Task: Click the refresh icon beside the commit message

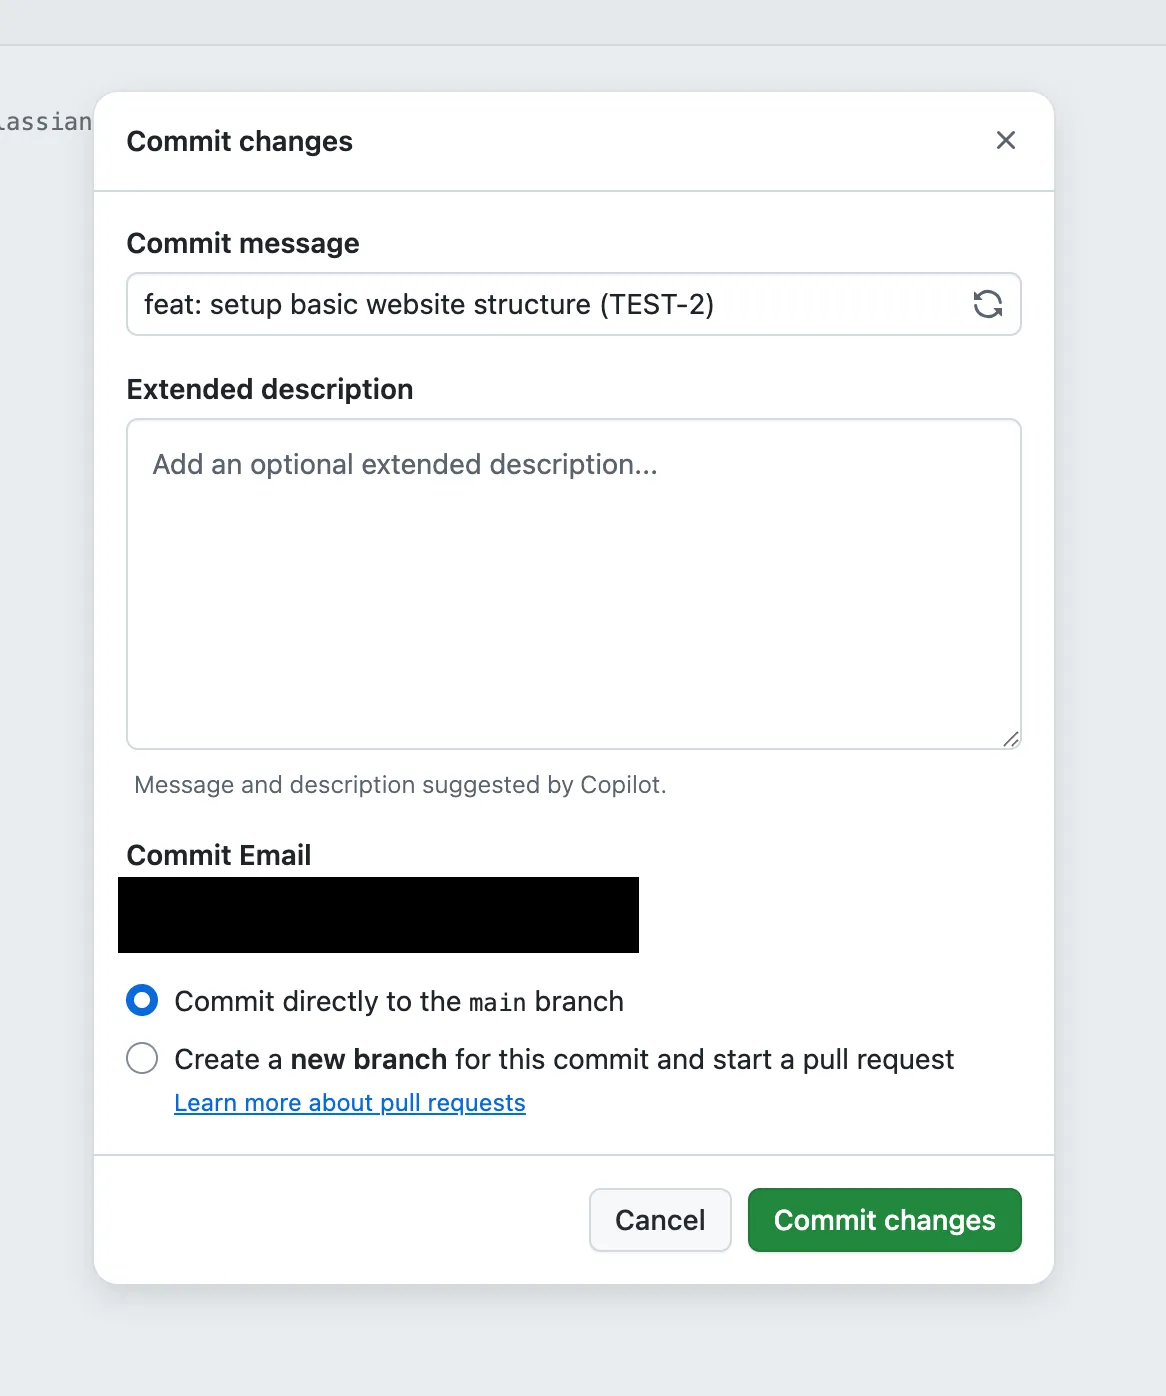Action: tap(989, 304)
